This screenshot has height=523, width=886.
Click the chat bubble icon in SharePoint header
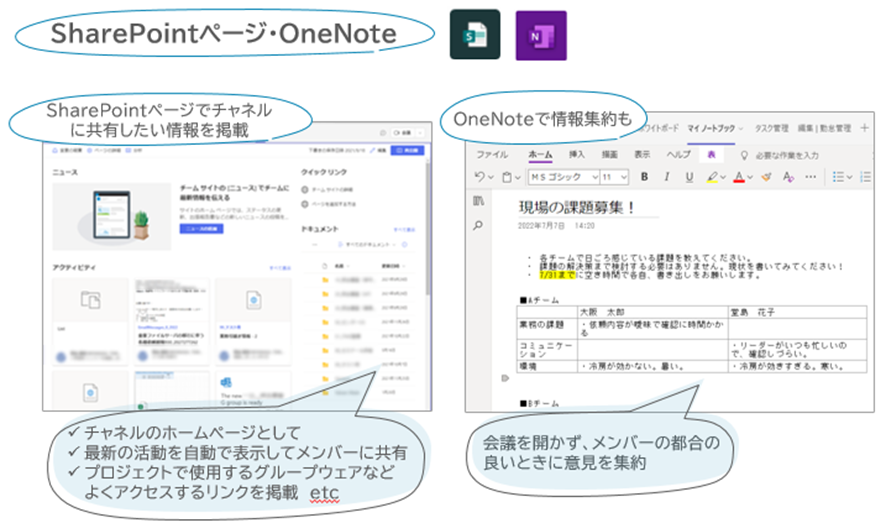(x=383, y=133)
